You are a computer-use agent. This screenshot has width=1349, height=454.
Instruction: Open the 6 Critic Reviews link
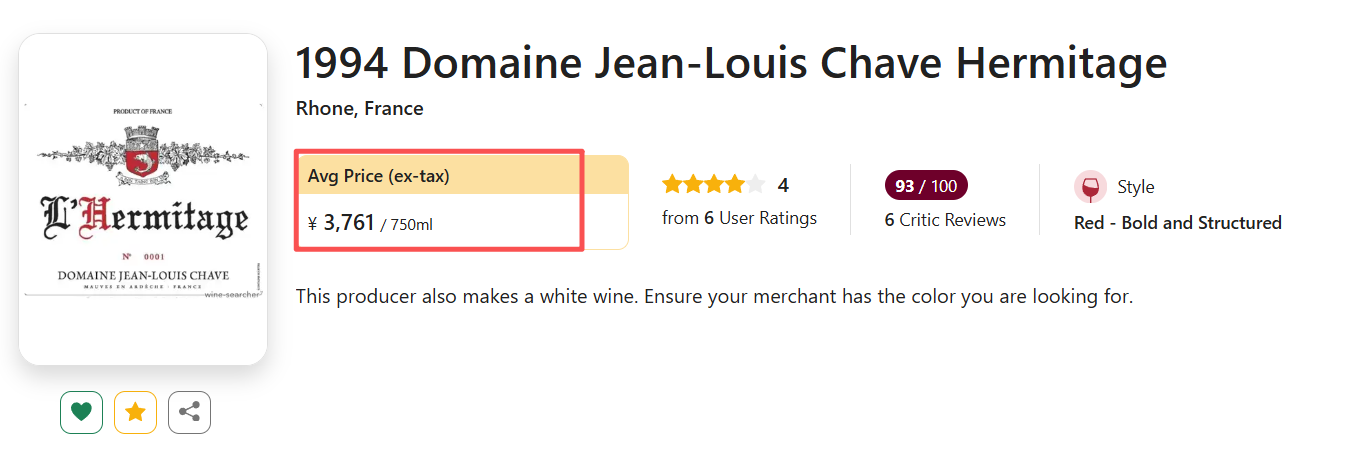tap(945, 220)
